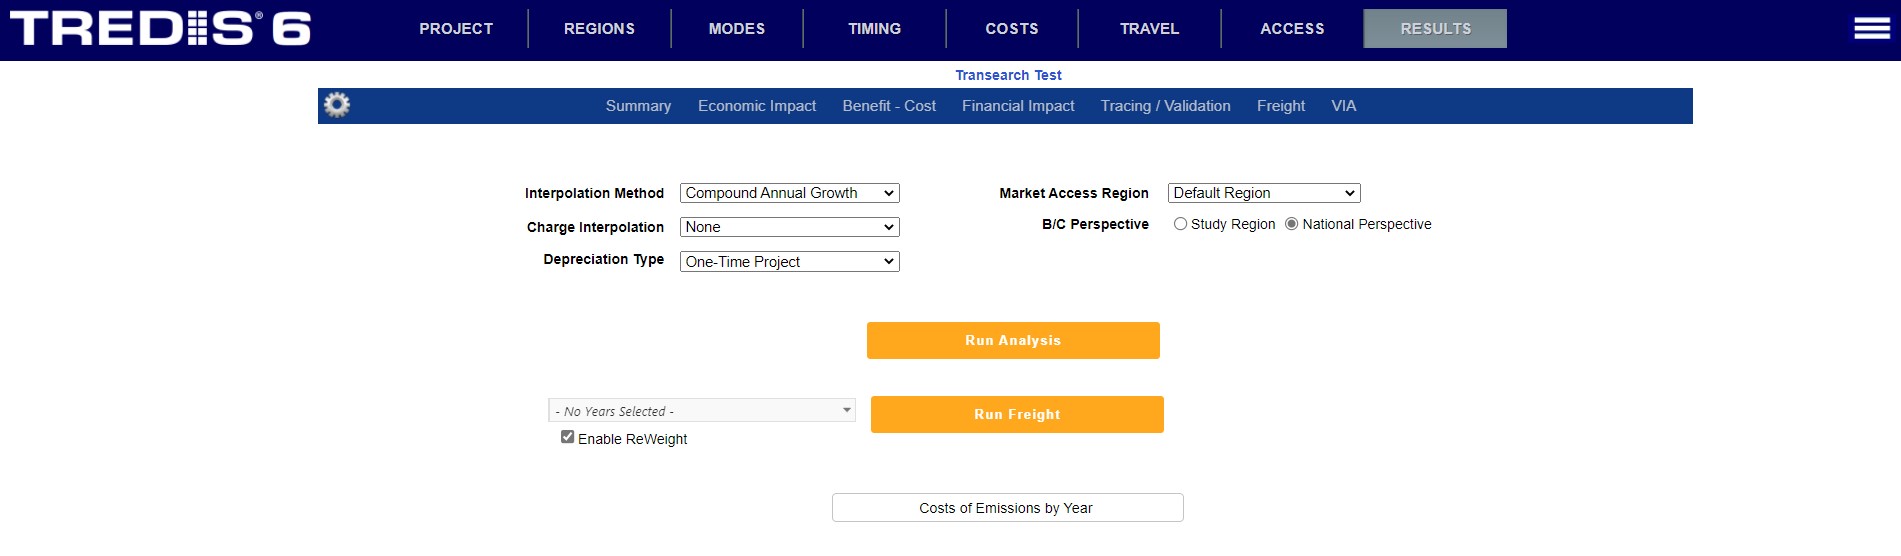Image resolution: width=1901 pixels, height=556 pixels.
Task: Go to the PROJECT tab
Action: (x=456, y=29)
